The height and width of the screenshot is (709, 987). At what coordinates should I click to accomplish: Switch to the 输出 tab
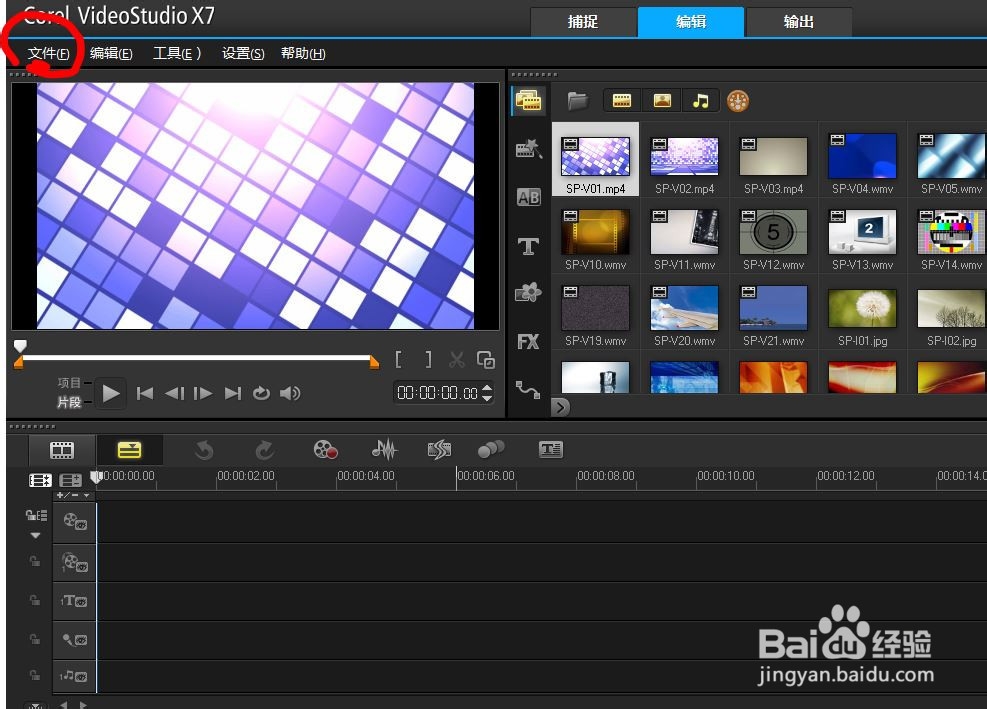(798, 22)
